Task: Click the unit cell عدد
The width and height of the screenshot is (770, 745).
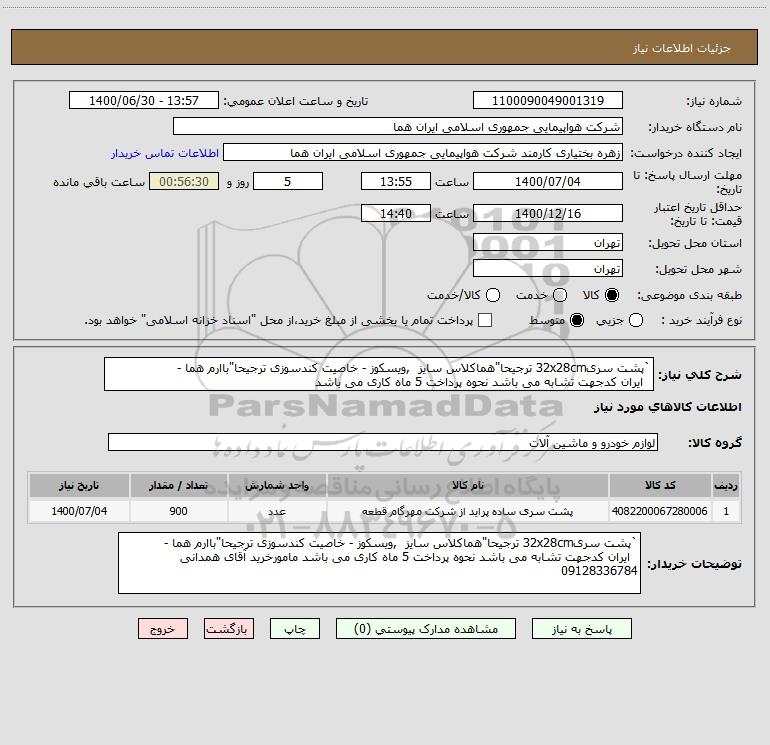Action: click(277, 511)
